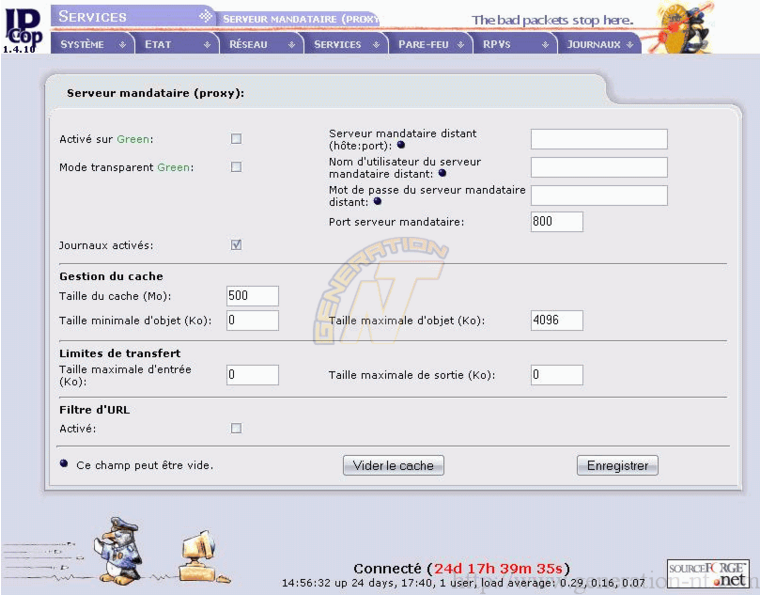Viewport: 760px width, 595px height.
Task: Click the 'Limites de transfert' heading
Action: click(x=120, y=353)
